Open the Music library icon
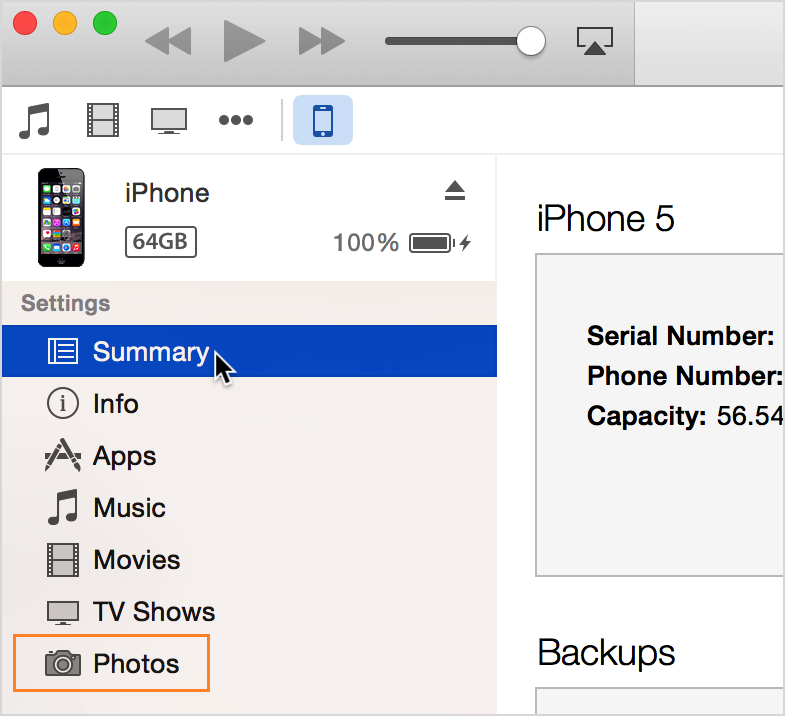The image size is (786, 716). click(35, 120)
